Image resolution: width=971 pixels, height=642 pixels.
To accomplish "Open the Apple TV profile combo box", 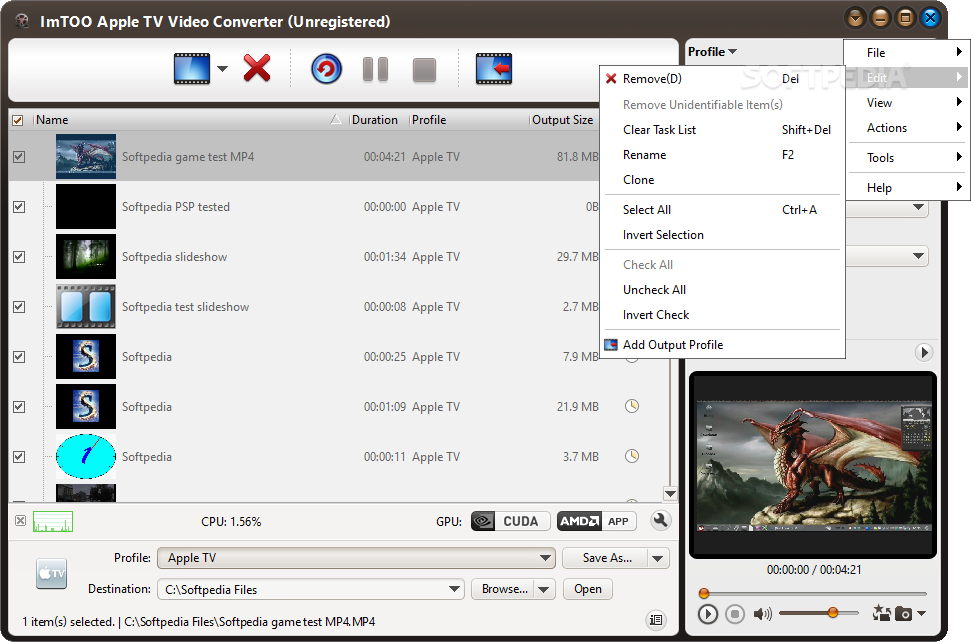I will click(x=356, y=558).
